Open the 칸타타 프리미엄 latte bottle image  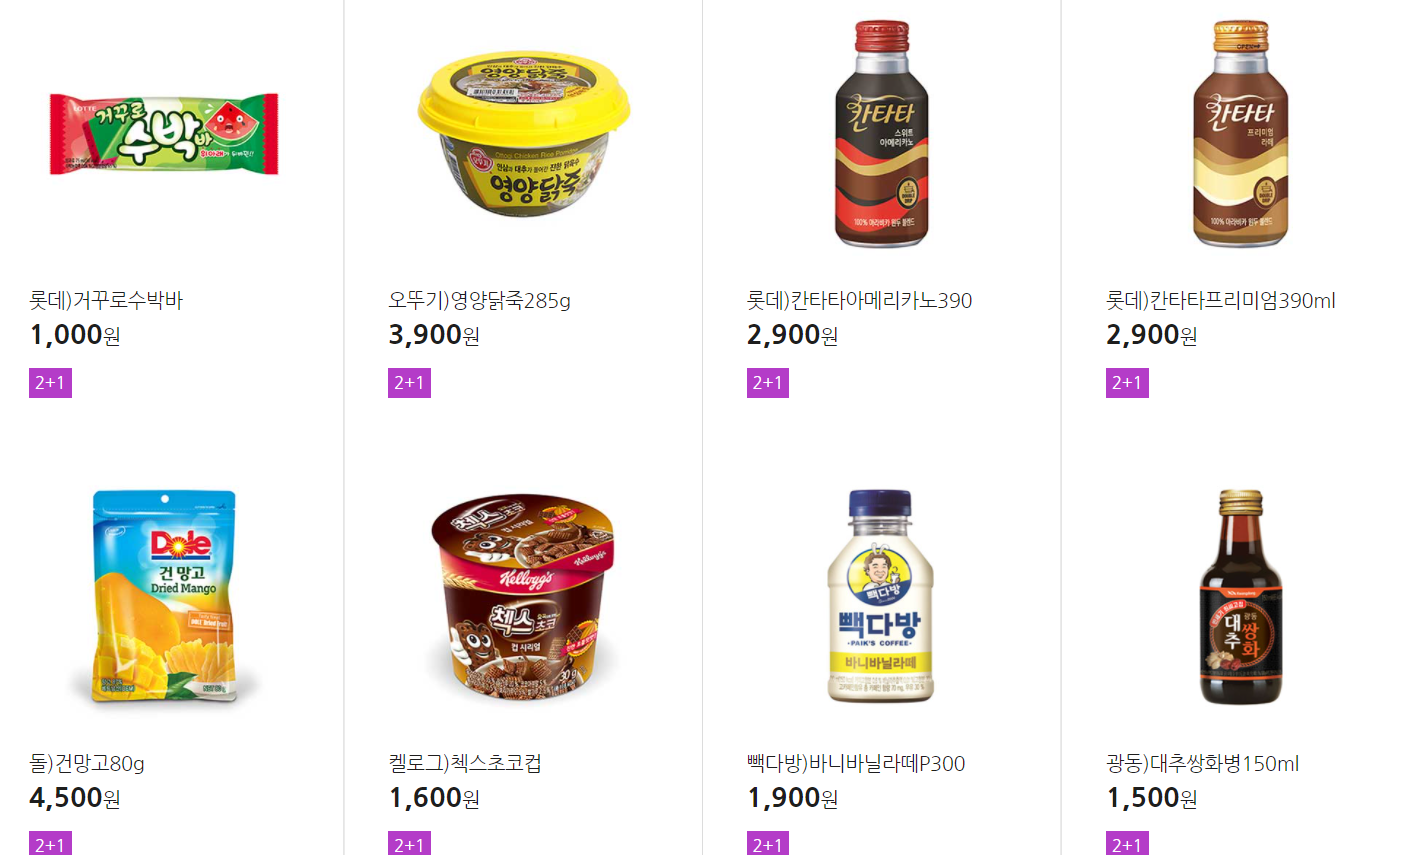[x=1240, y=133]
